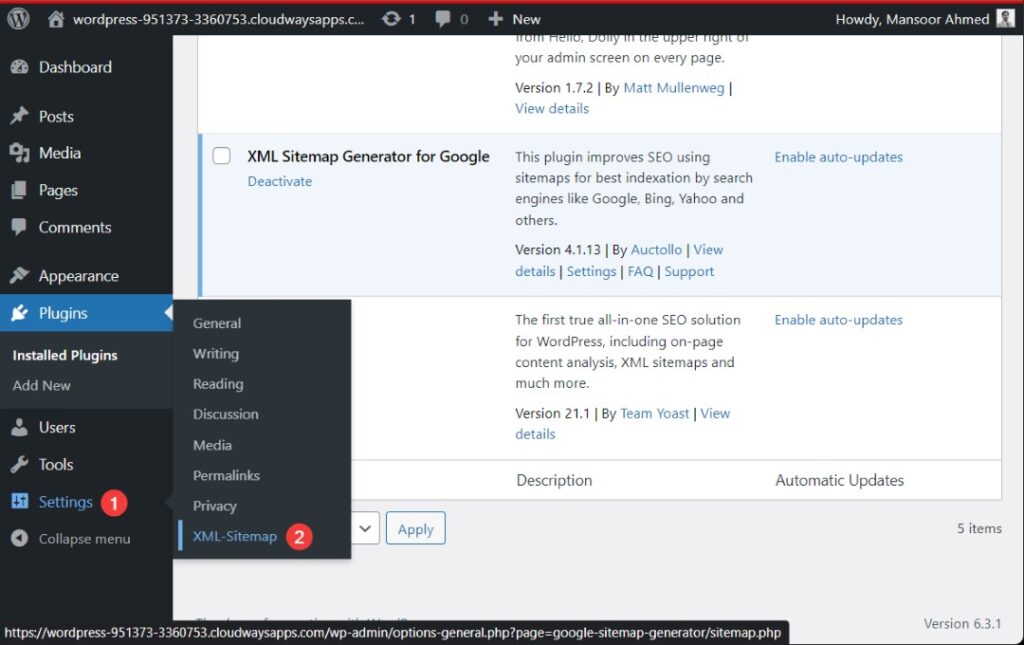Click the Apply button
This screenshot has width=1024, height=645.
(415, 528)
